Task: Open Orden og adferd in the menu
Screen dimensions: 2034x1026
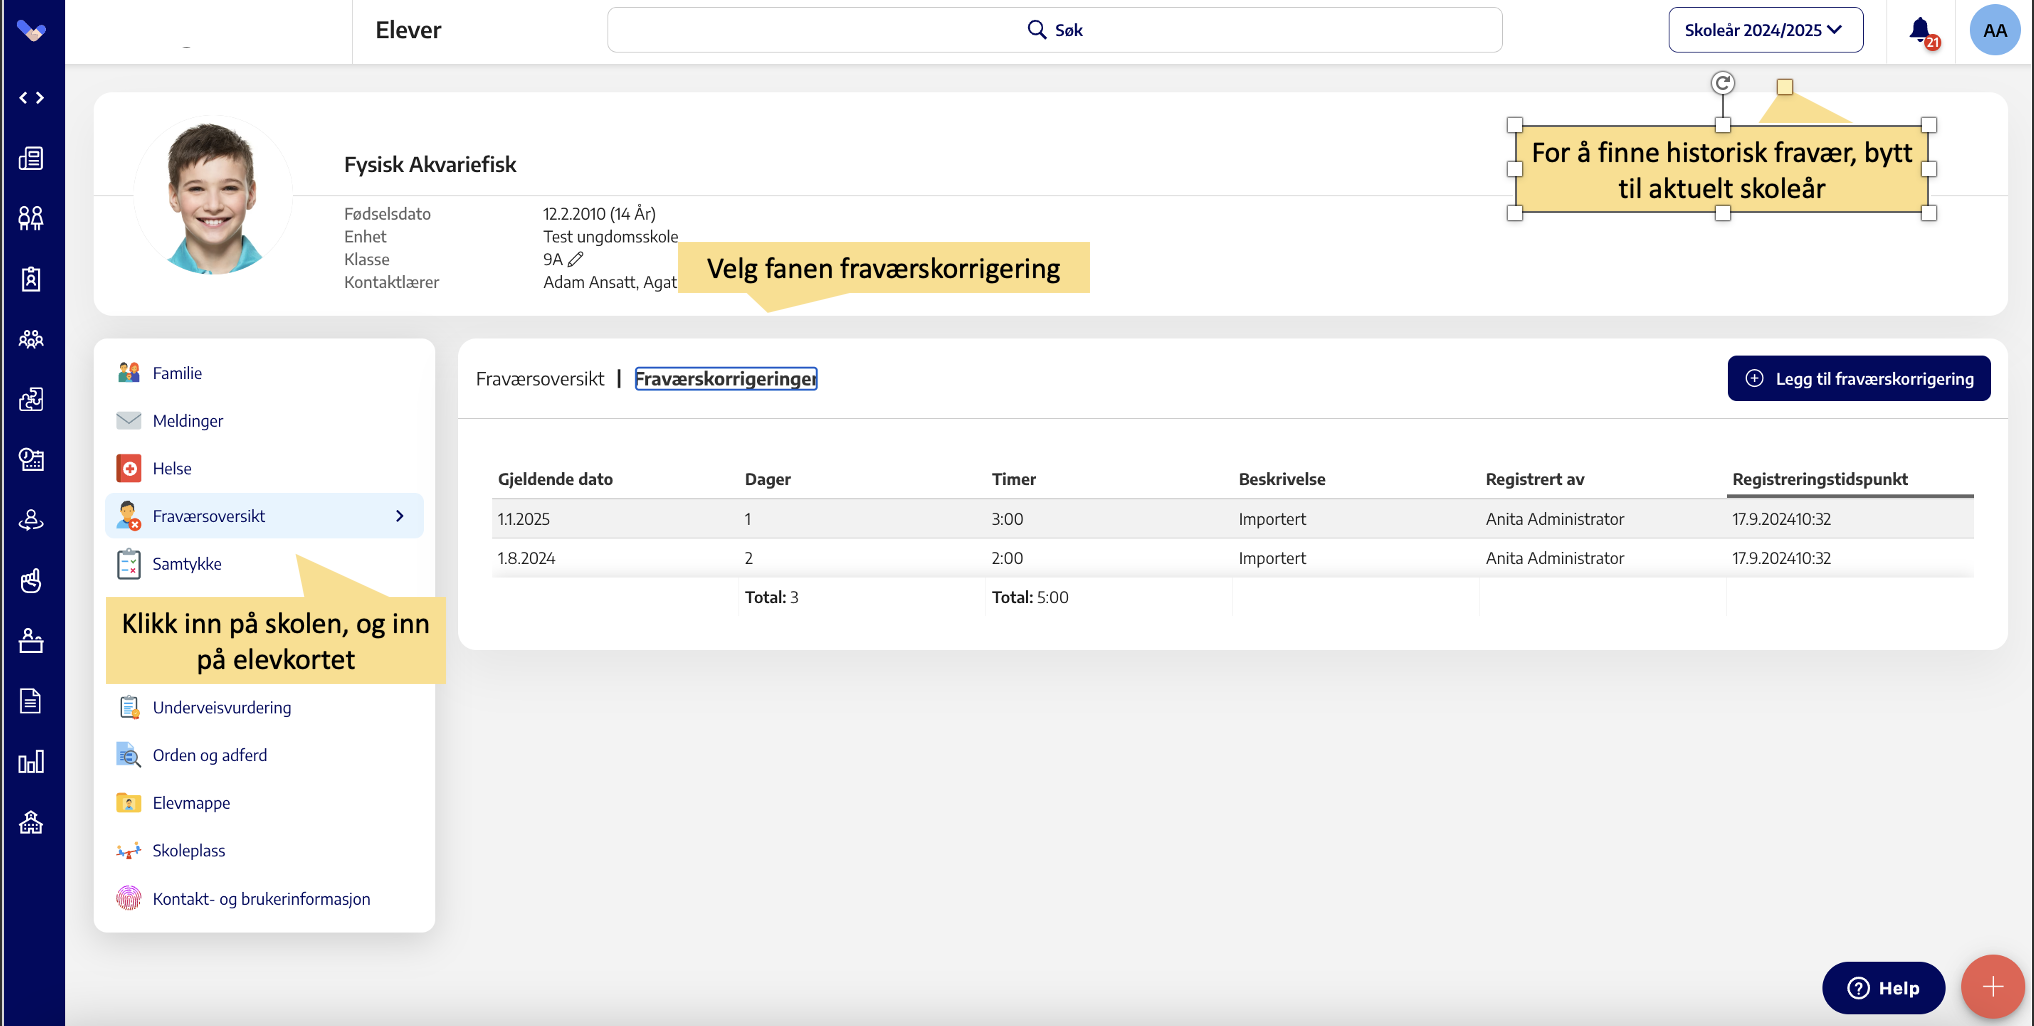Action: point(210,755)
